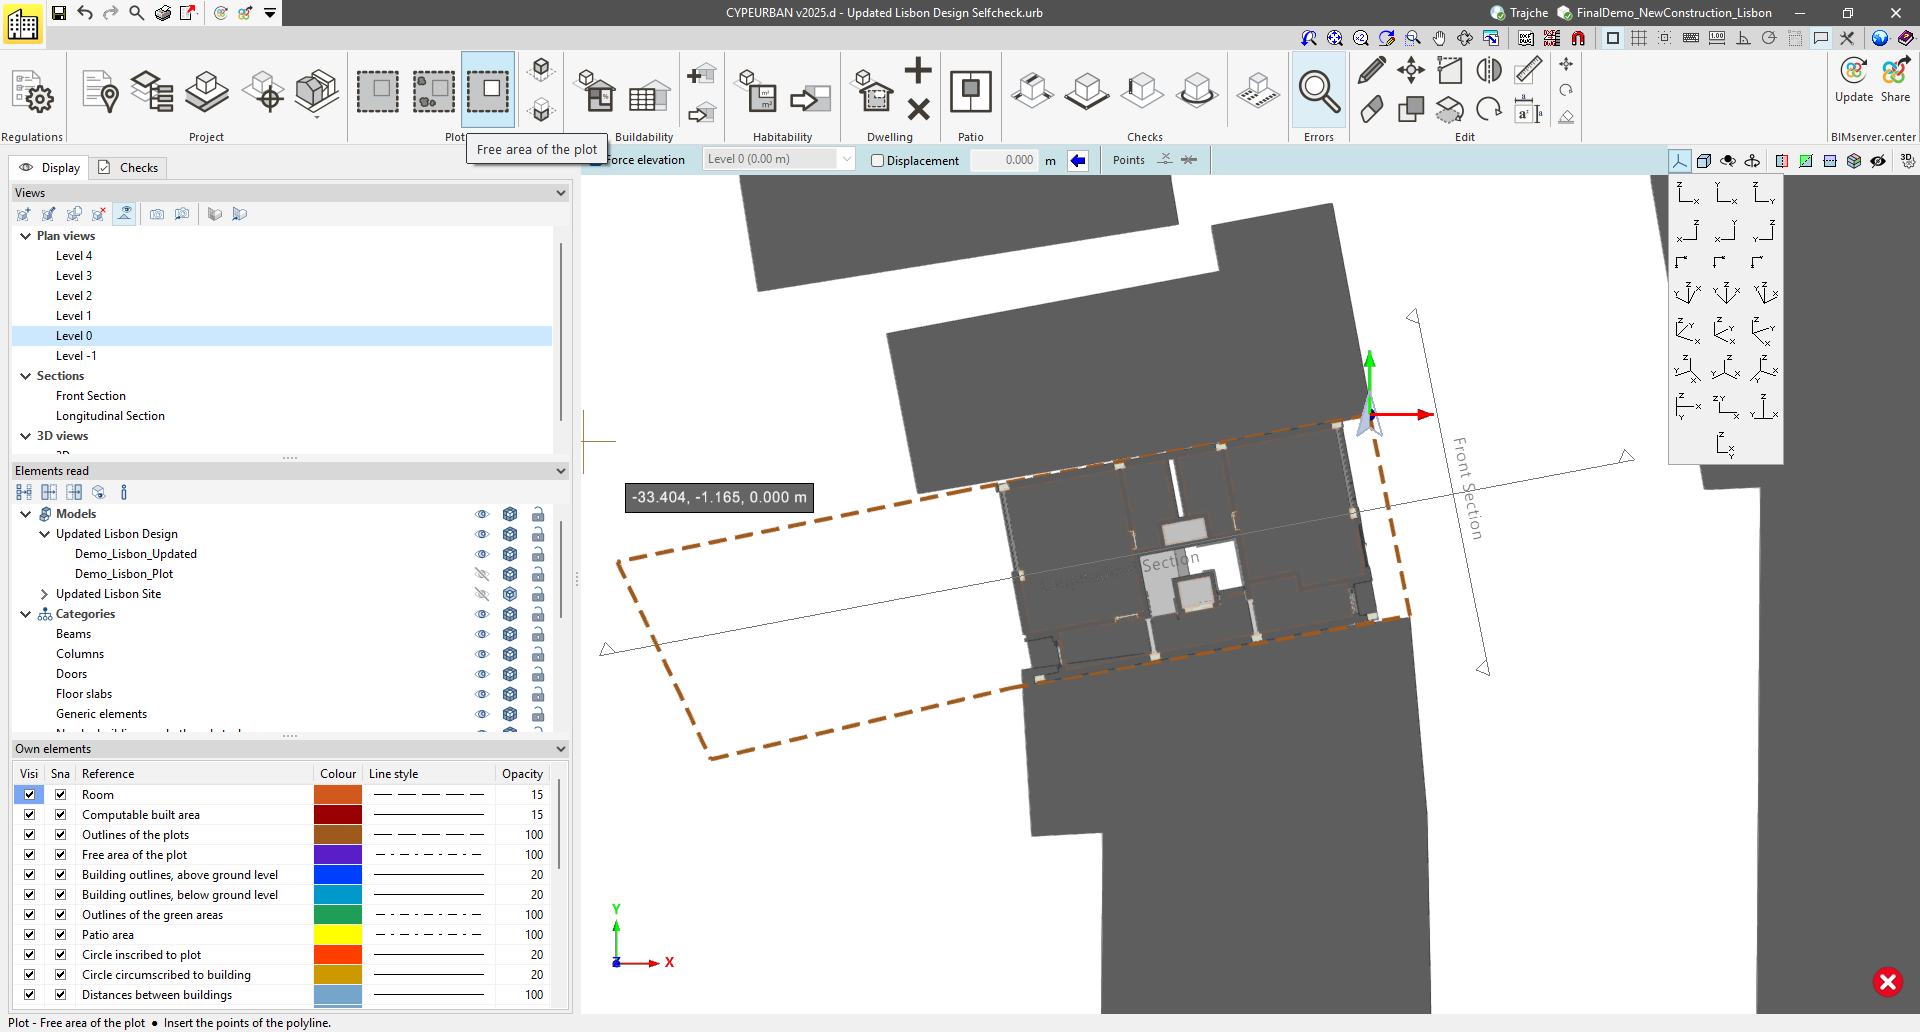Screen dimensions: 1920x1032
Task: Click the Errors magnifying glass icon
Action: coord(1318,92)
